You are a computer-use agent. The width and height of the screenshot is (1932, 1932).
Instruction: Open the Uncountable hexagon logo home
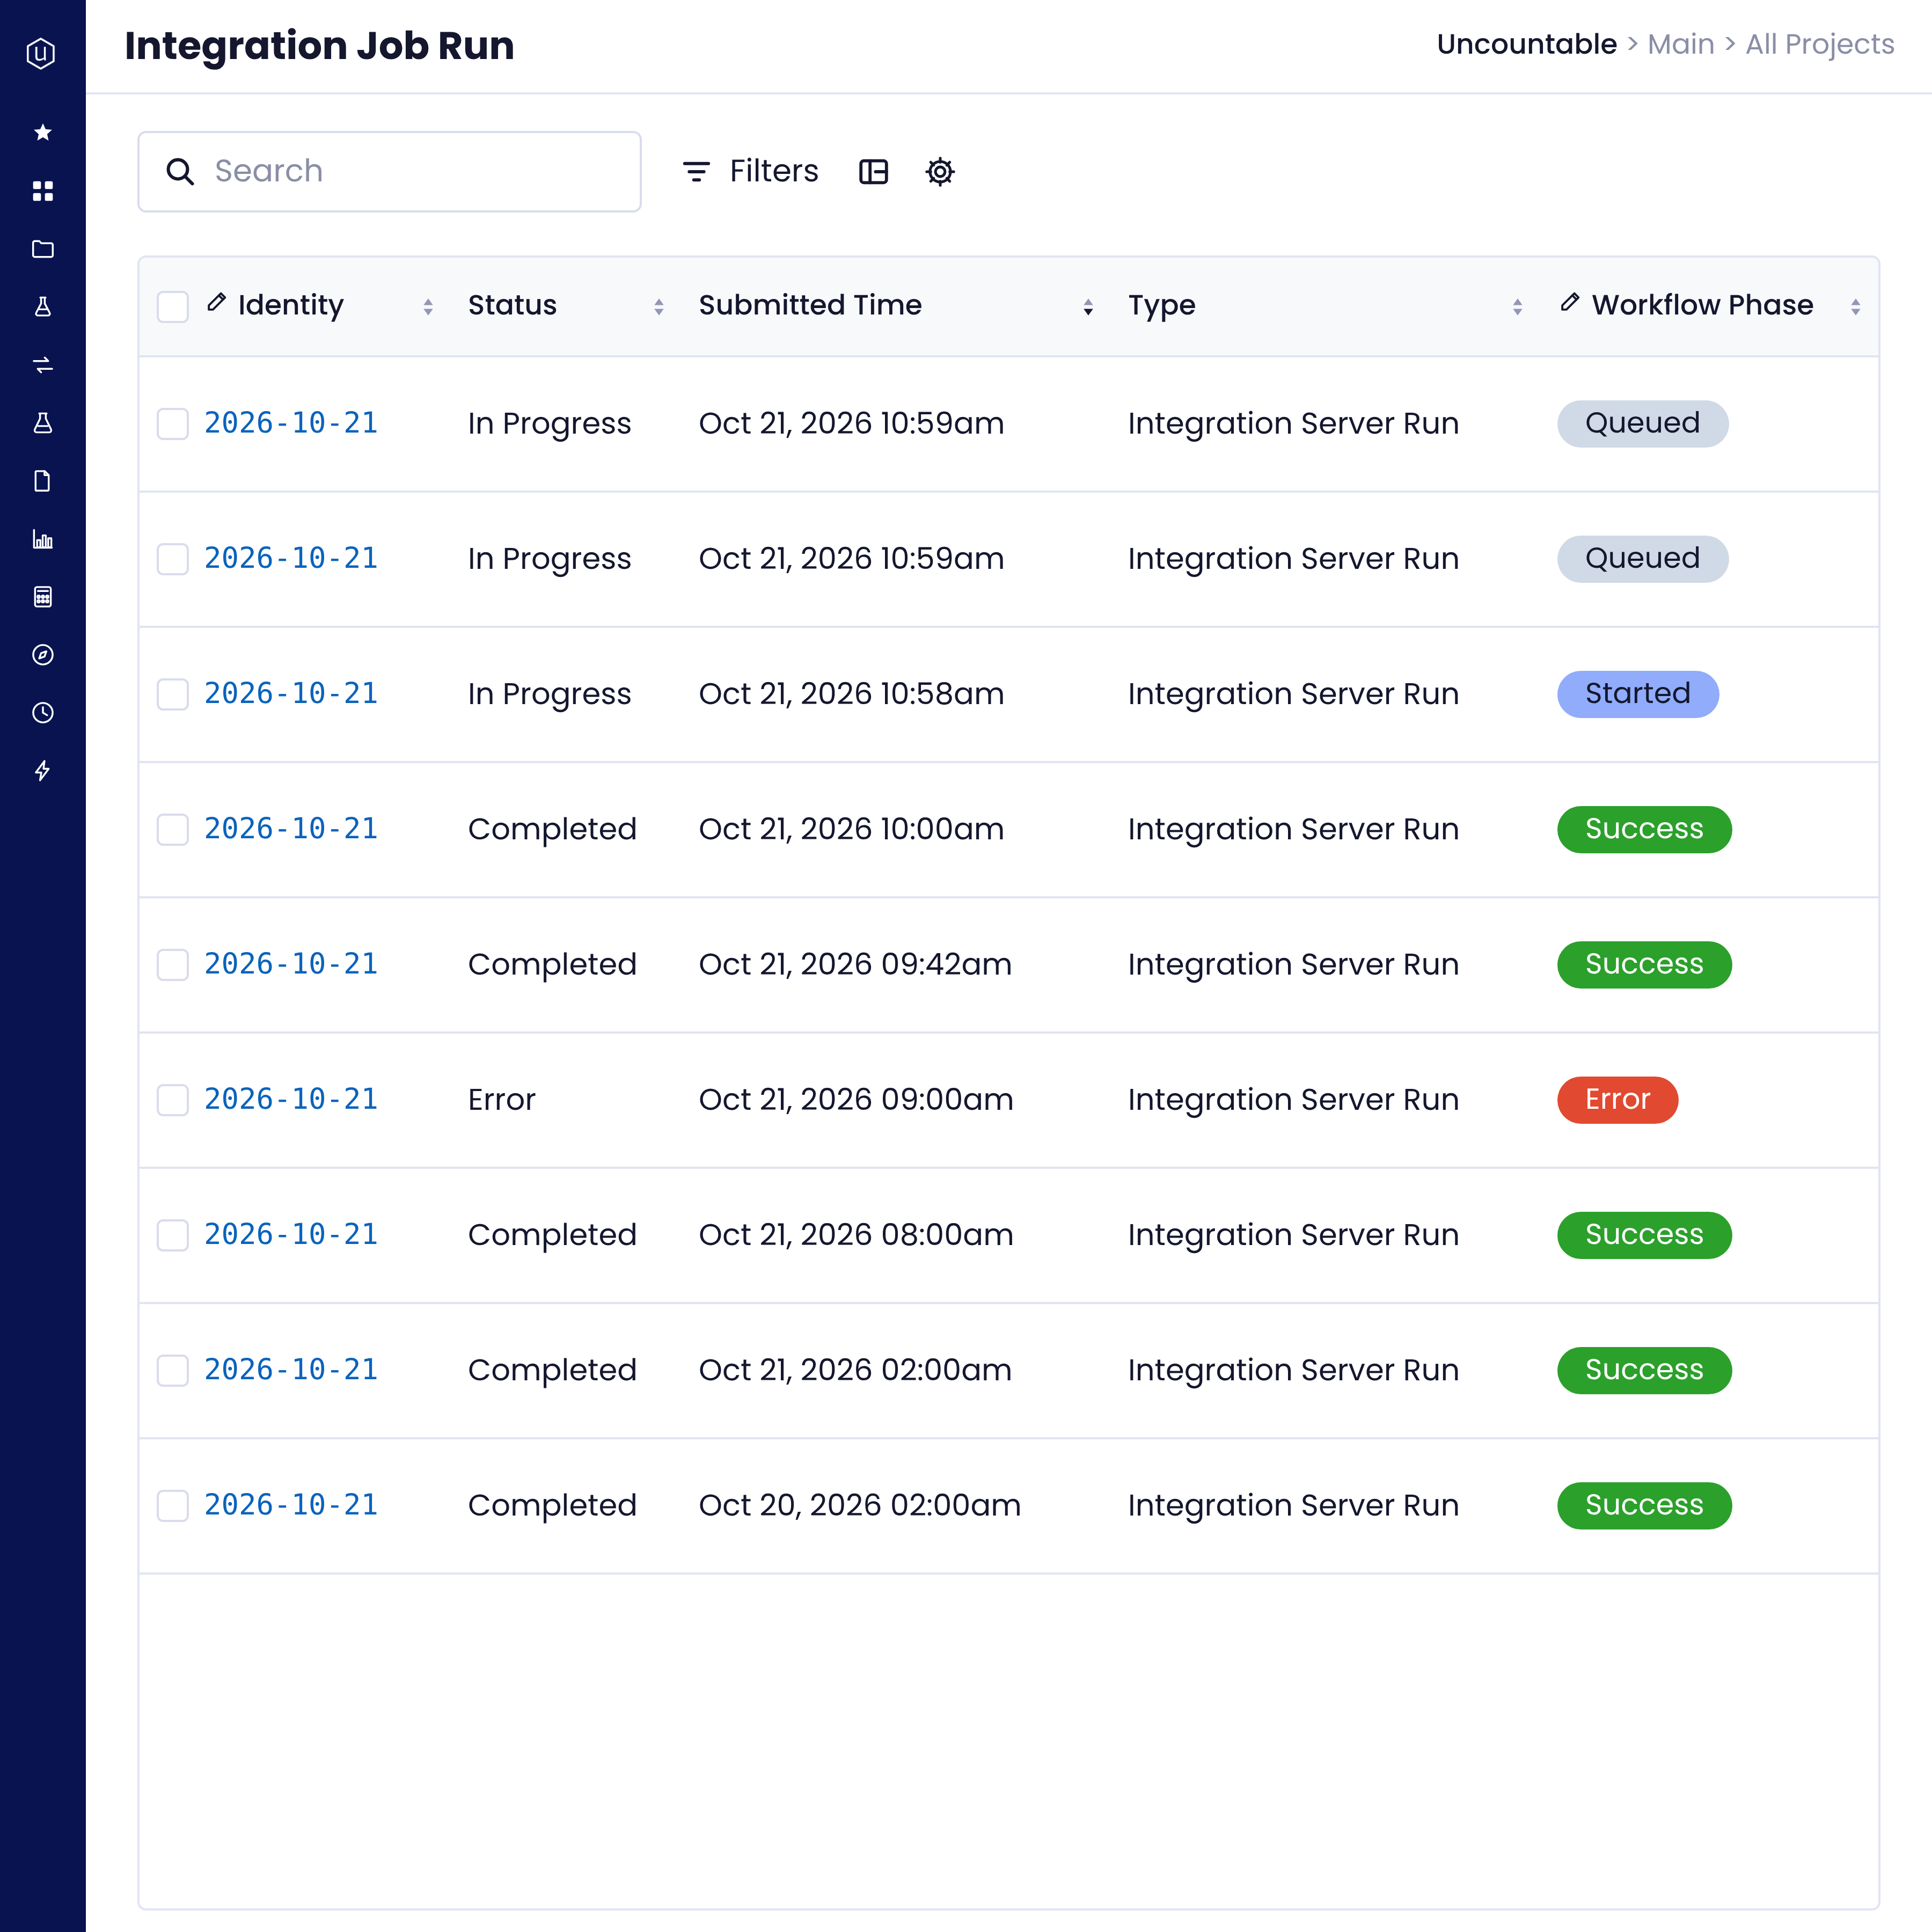[41, 53]
